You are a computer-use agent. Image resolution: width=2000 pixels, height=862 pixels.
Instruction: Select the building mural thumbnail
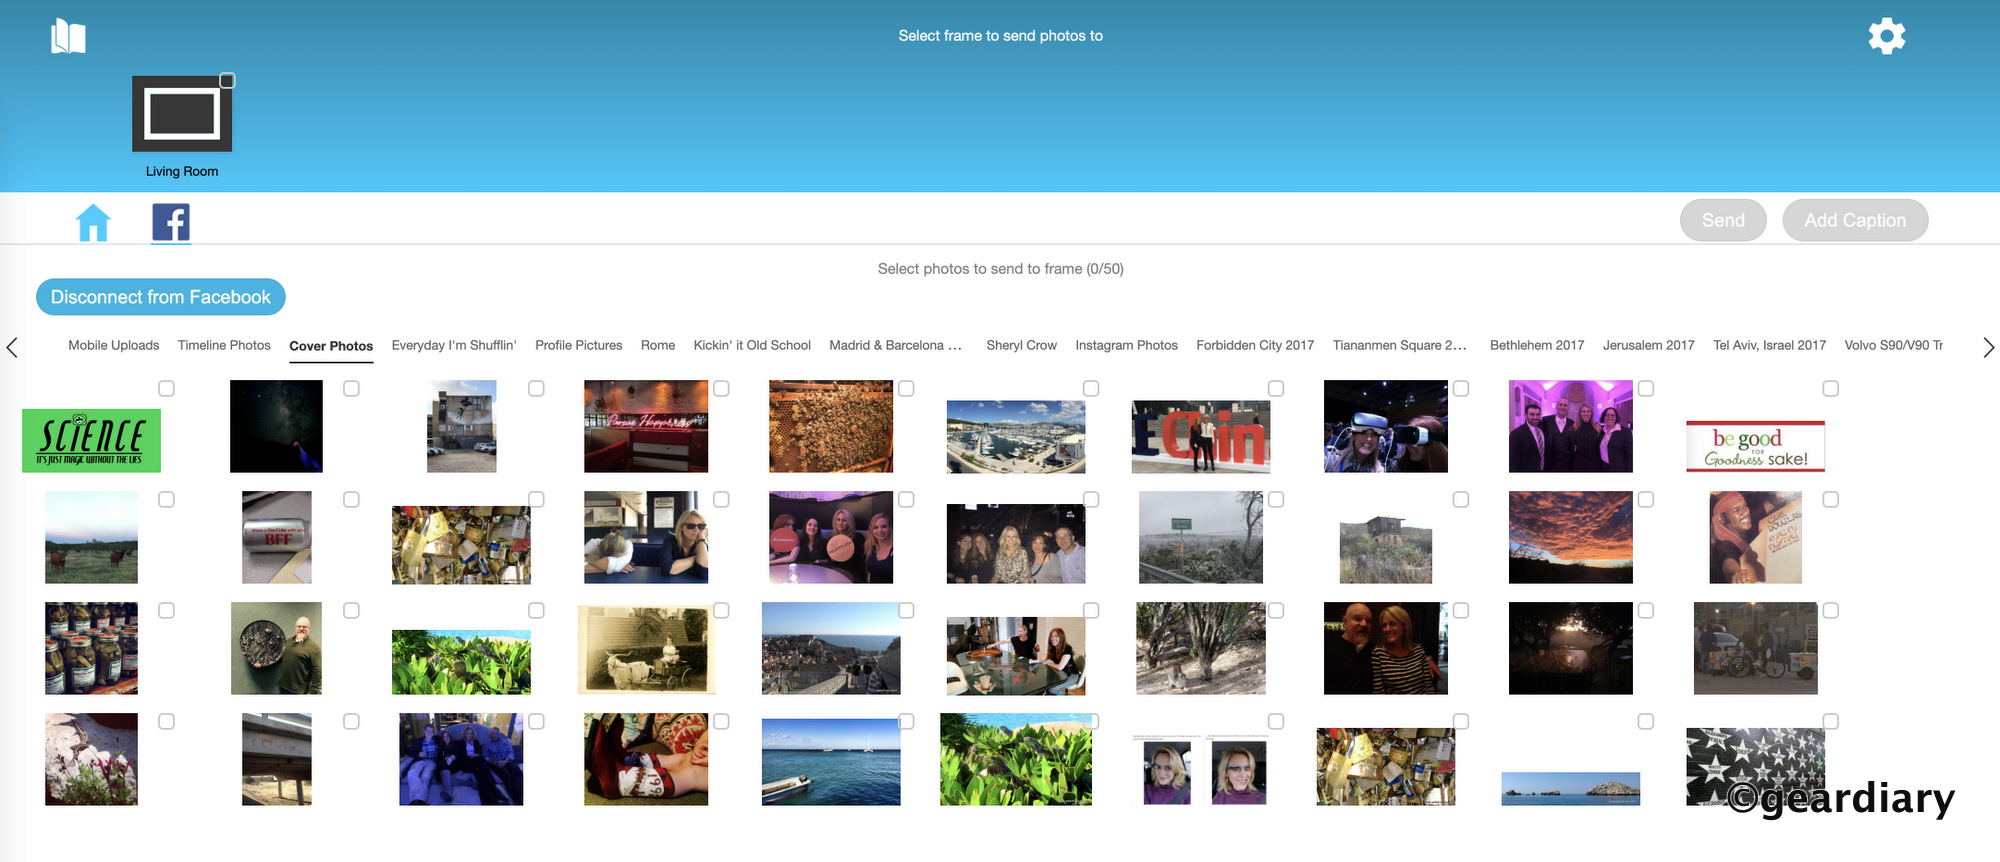click(461, 426)
